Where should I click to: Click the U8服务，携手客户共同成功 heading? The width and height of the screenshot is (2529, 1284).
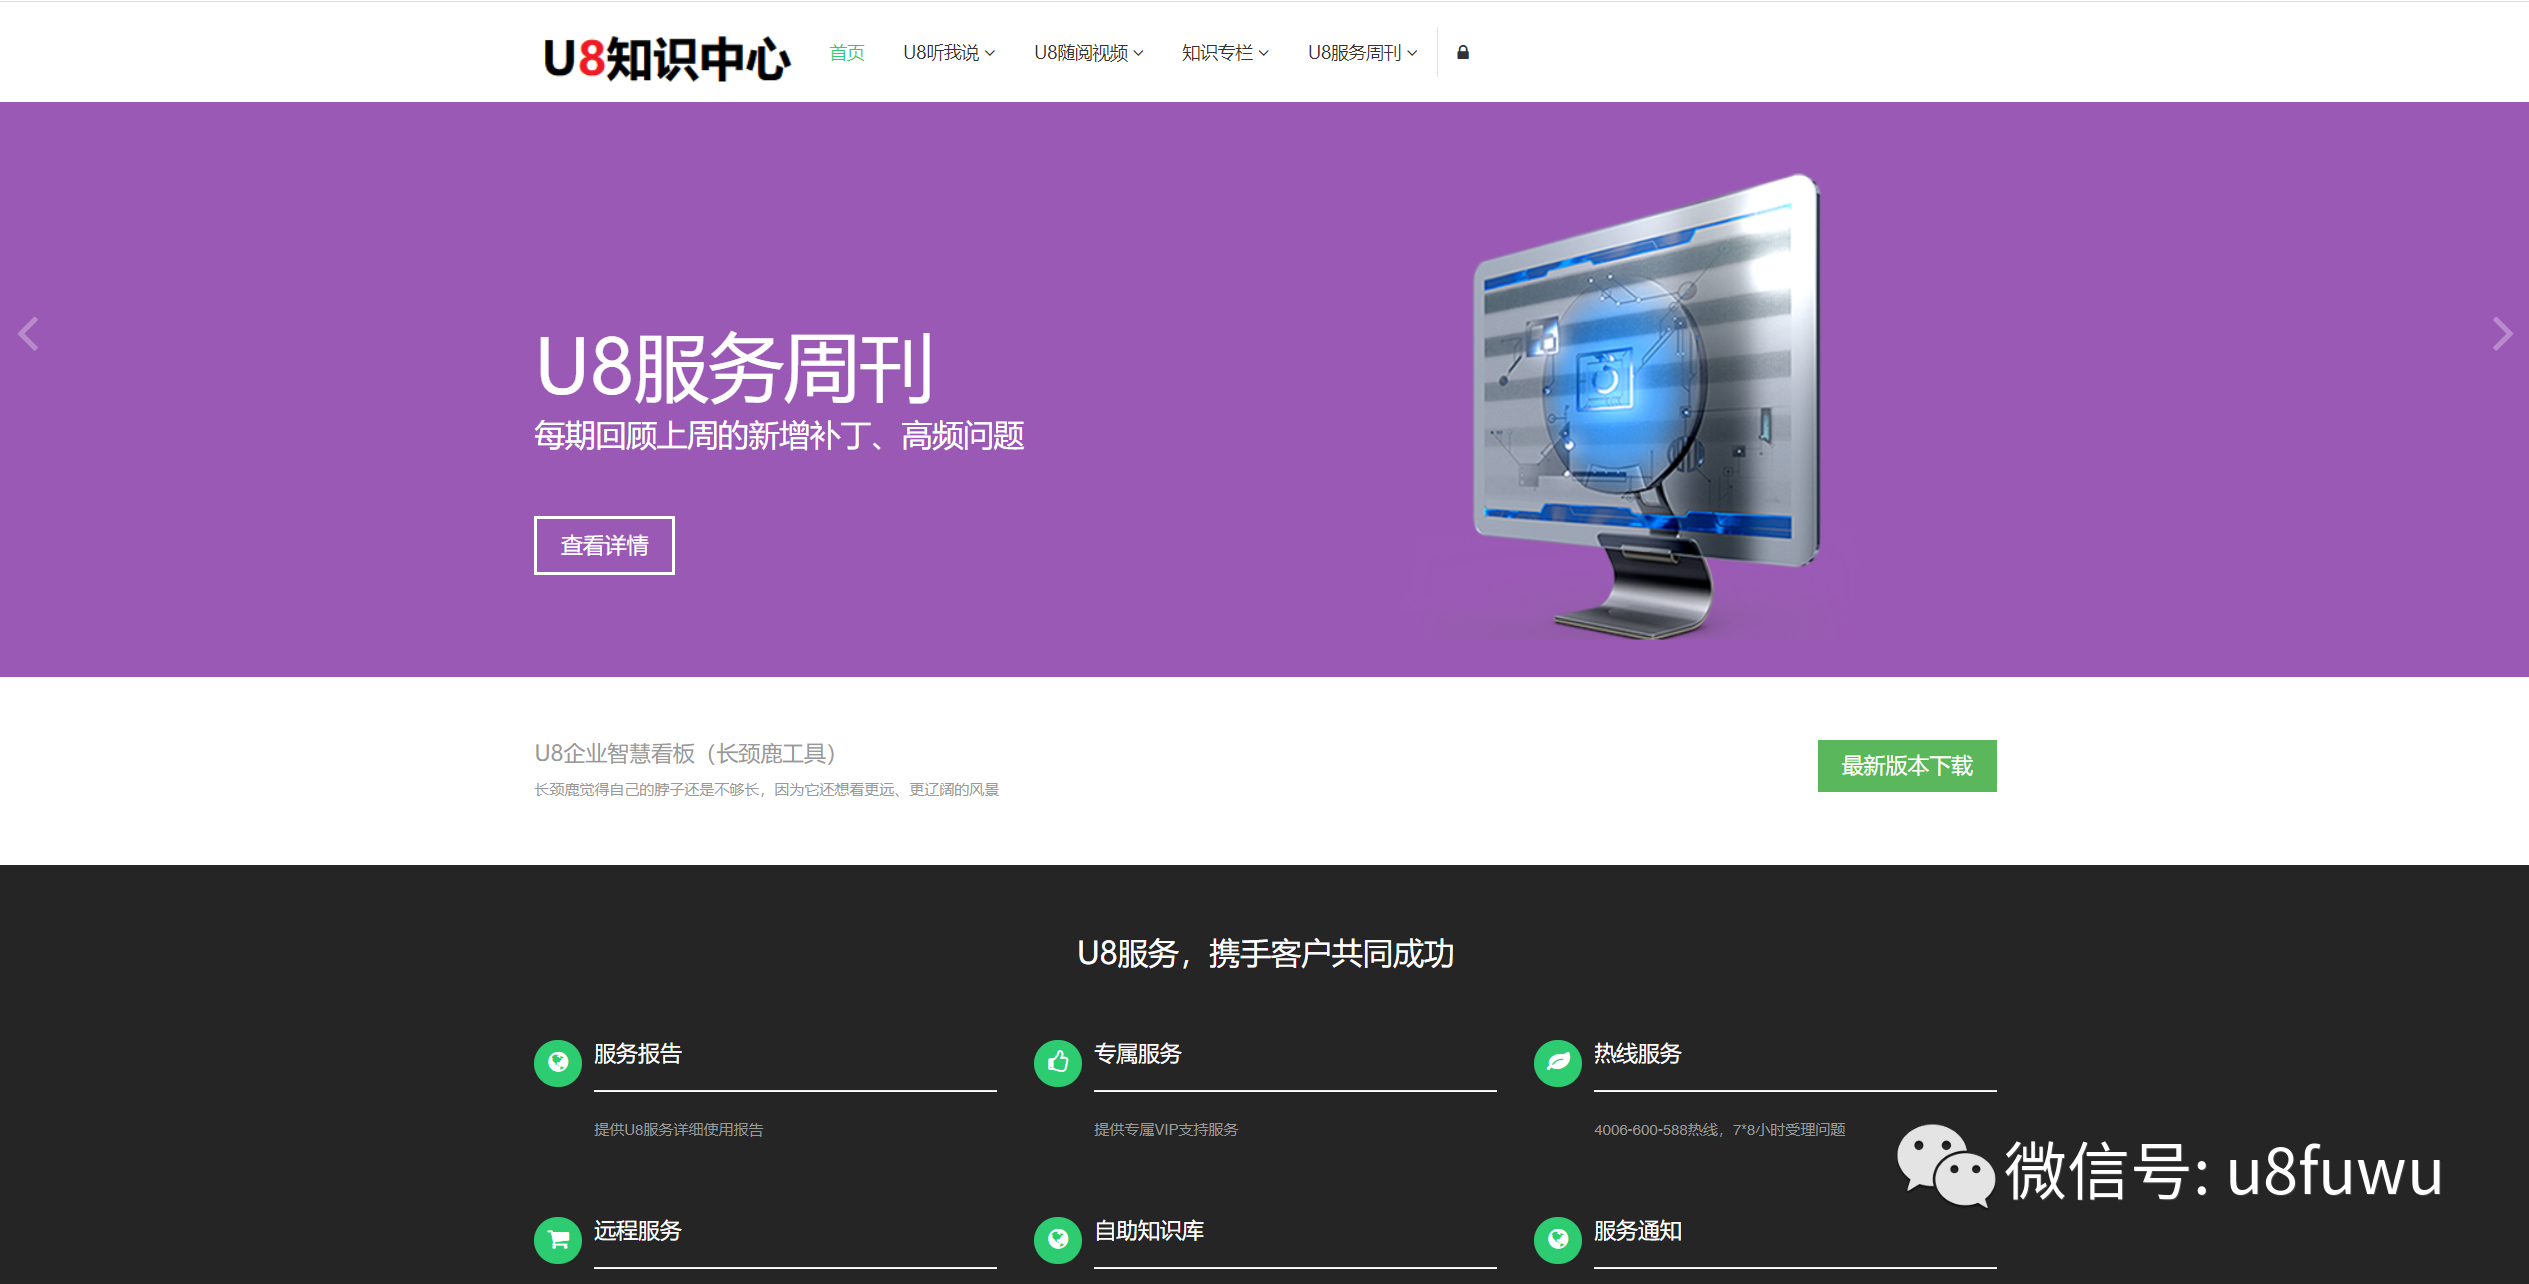(x=1265, y=954)
